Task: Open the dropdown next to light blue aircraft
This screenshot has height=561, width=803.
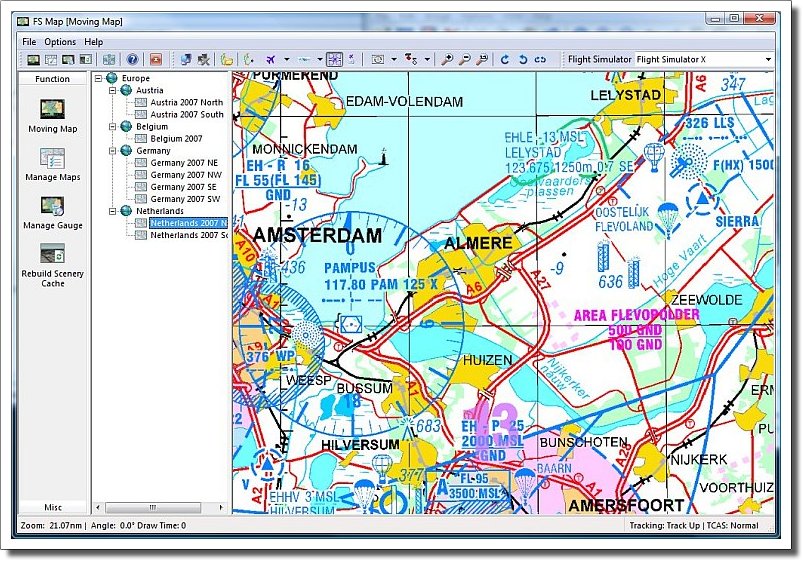Action: [x=320, y=60]
